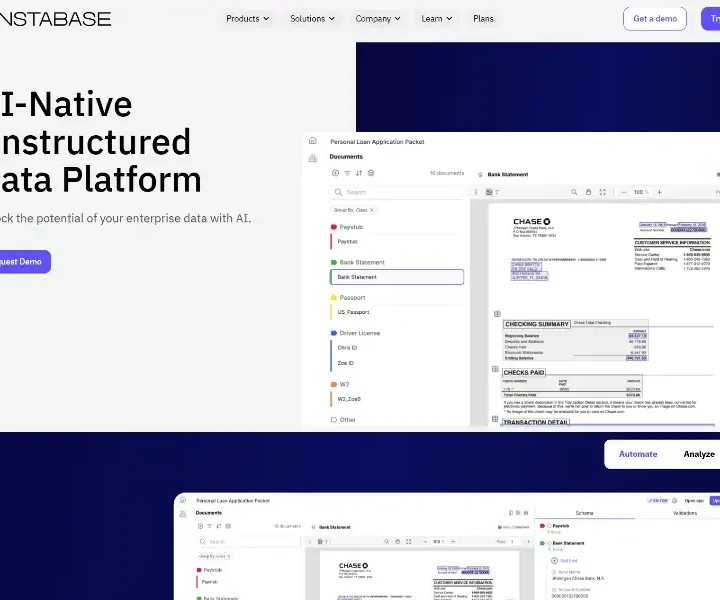720x600 pixels.
Task: Expand the Solutions navigation menu
Action: [312, 19]
